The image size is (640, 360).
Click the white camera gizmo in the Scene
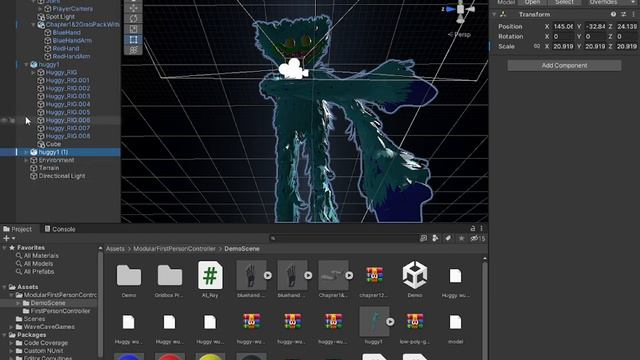[293, 69]
